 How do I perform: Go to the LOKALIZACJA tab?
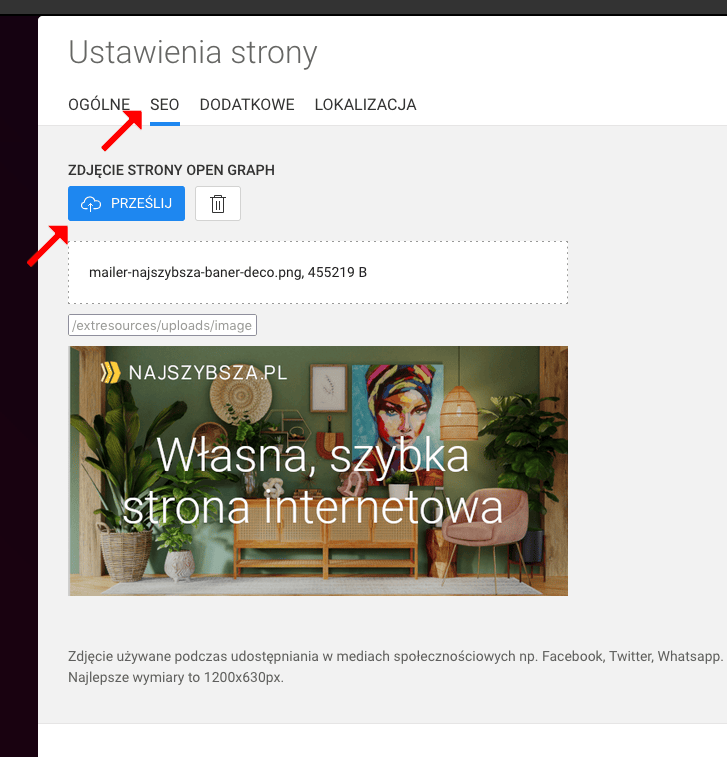coord(365,105)
